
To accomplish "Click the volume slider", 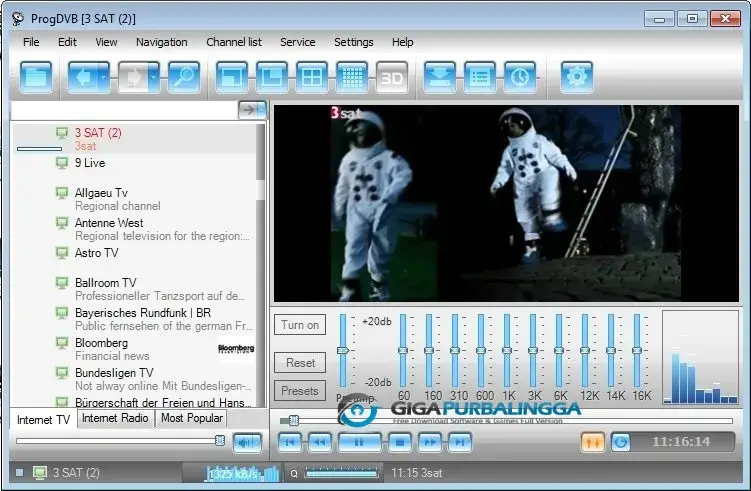I will (x=120, y=440).
